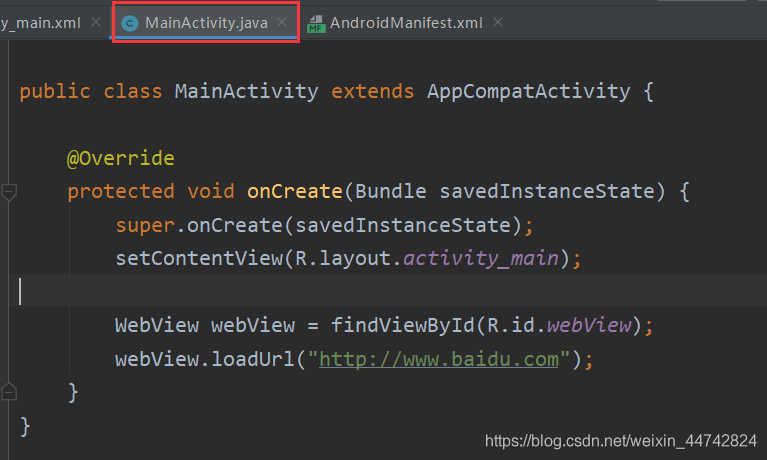Click the MF manifest file icon
Image resolution: width=767 pixels, height=460 pixels.
click(316, 23)
